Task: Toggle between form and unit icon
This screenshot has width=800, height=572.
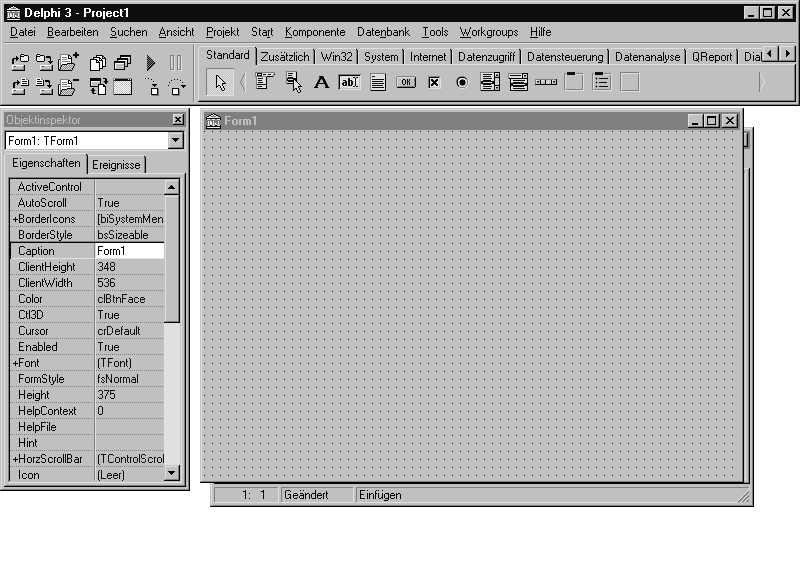Action: [97, 87]
